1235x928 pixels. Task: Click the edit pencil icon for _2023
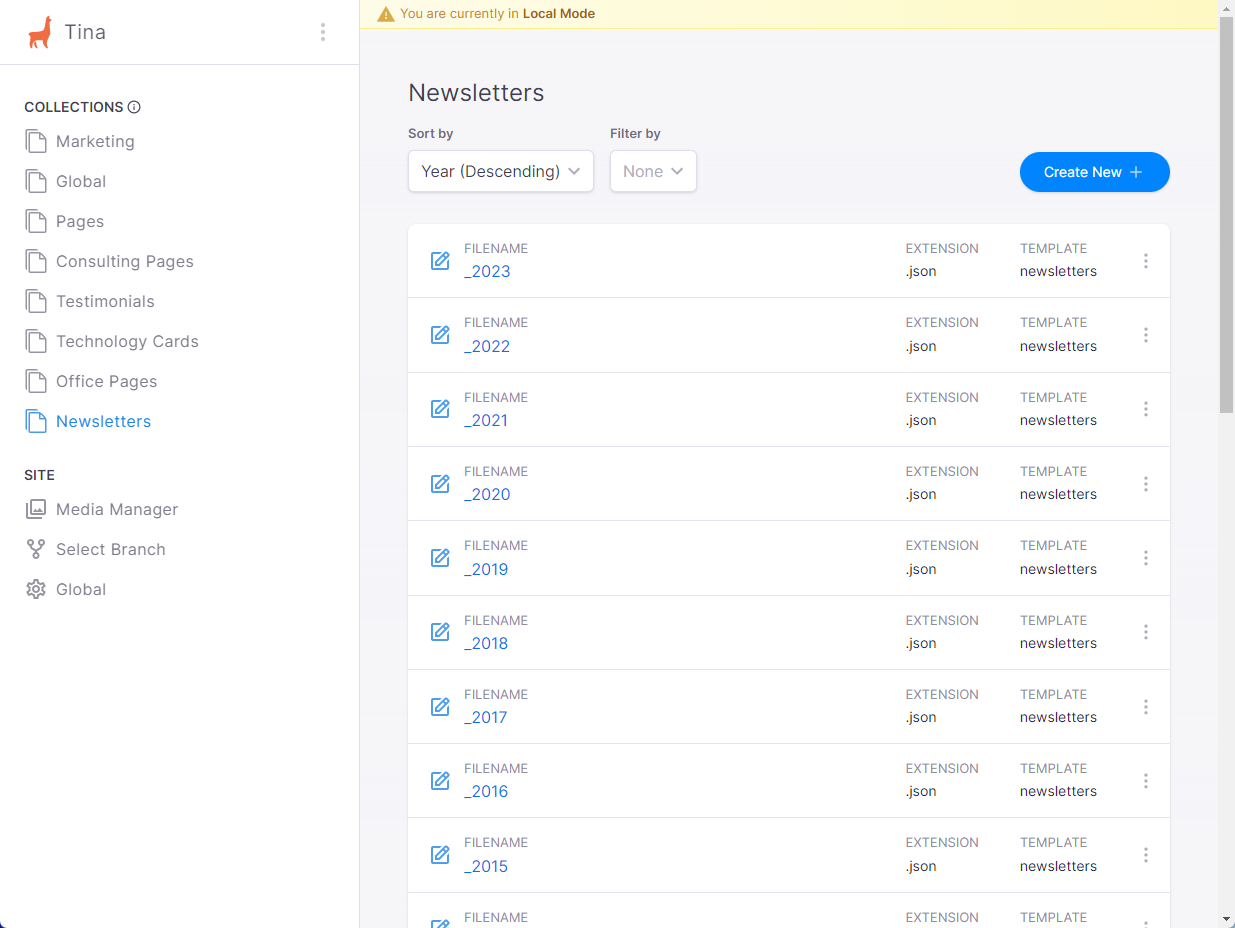click(440, 260)
